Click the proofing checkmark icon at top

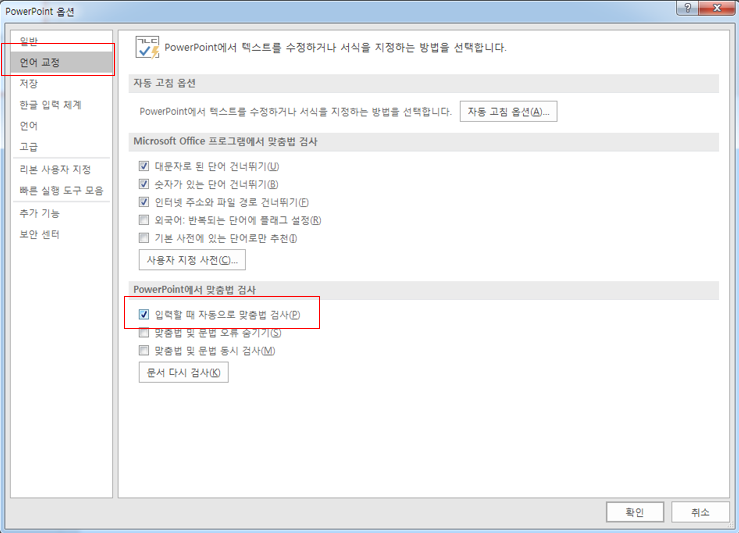tap(147, 47)
